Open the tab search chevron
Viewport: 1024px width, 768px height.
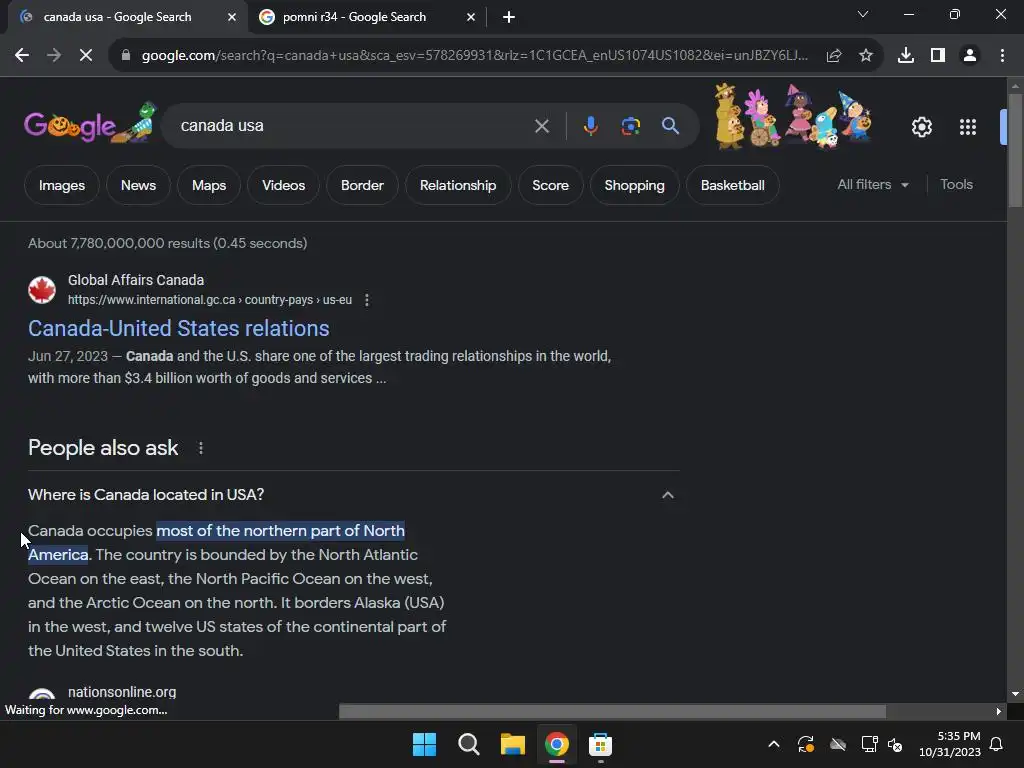(863, 14)
